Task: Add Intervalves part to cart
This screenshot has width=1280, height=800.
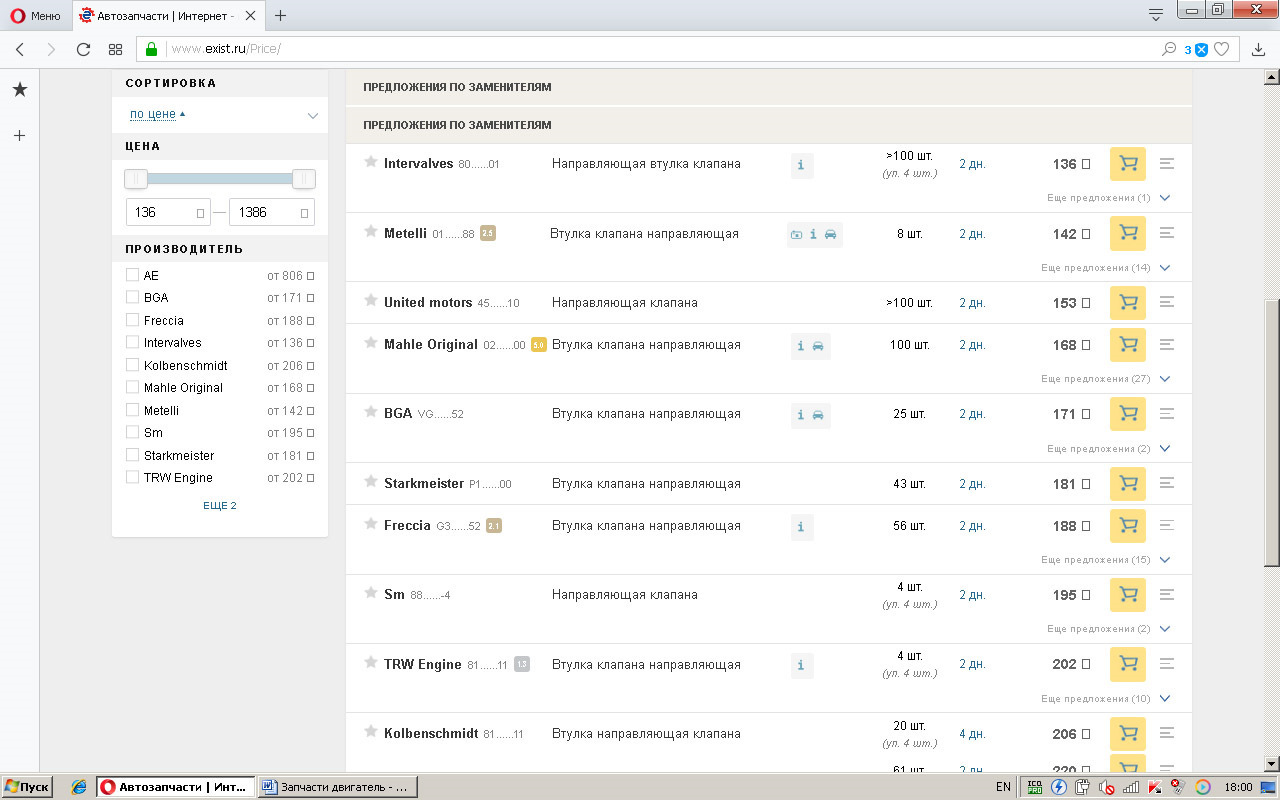Action: tap(1128, 164)
